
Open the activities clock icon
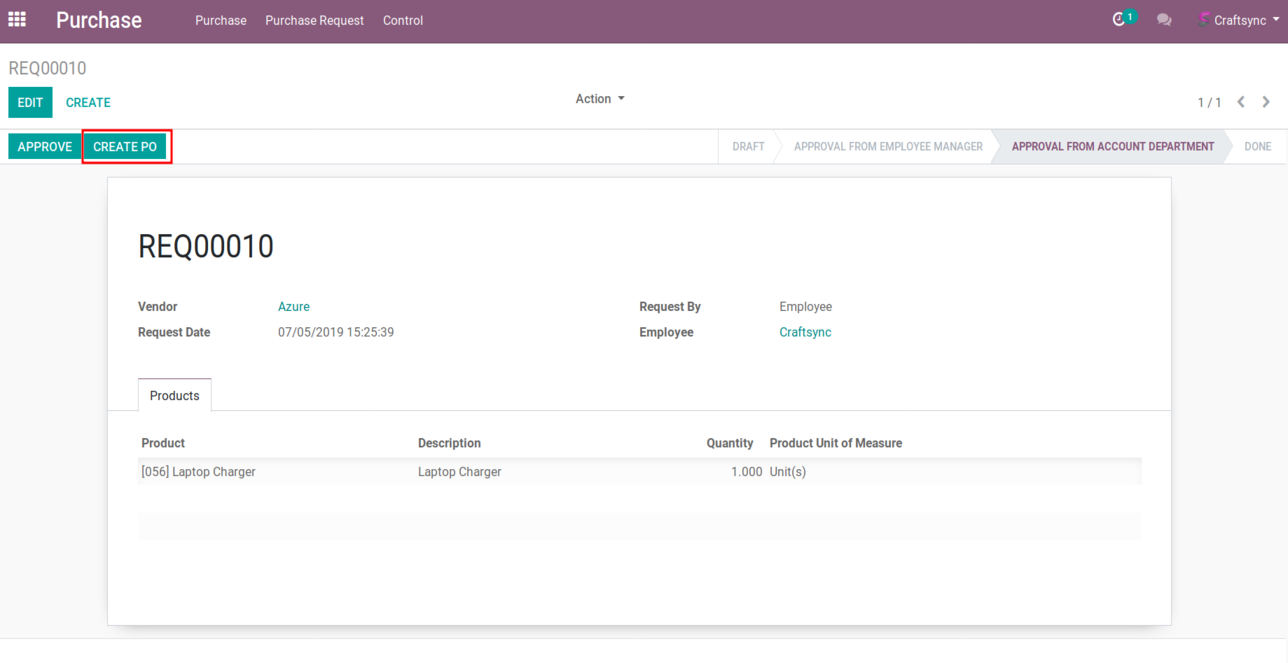point(1121,20)
